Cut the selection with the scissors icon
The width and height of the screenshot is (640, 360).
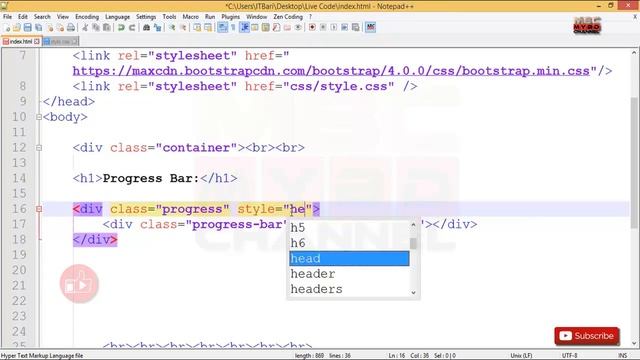pos(85,27)
